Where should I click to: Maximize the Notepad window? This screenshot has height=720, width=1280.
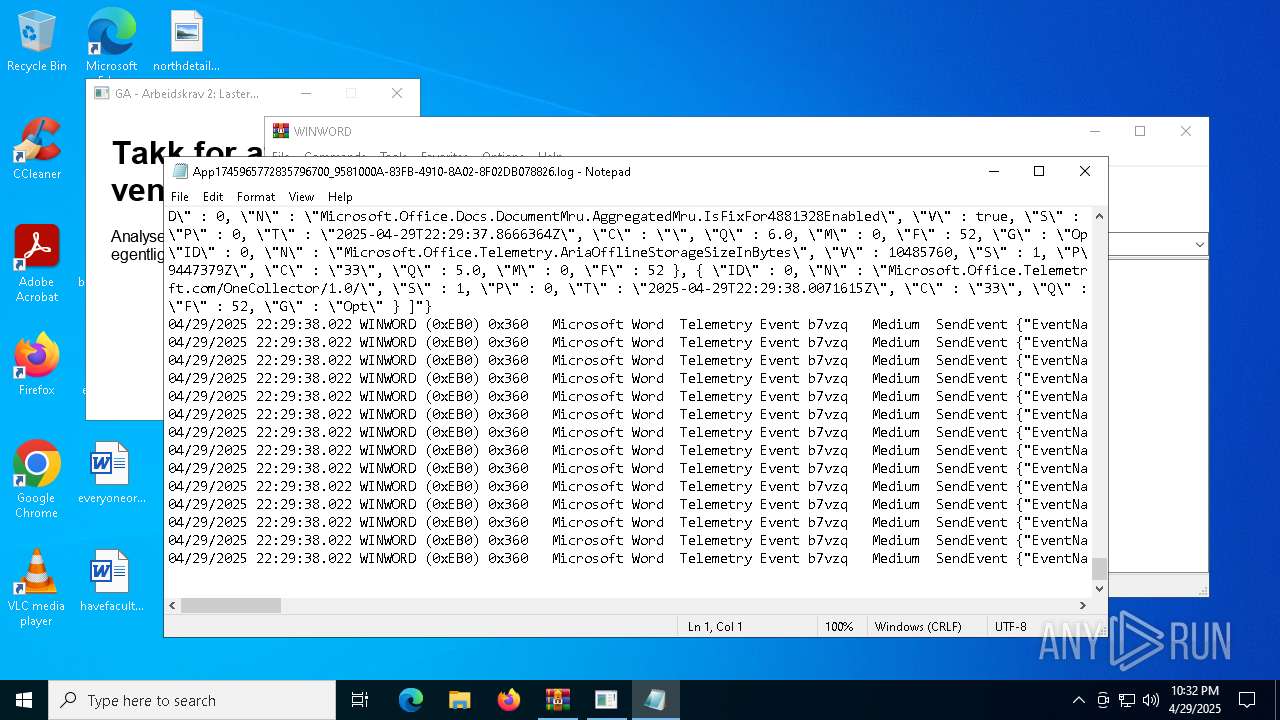point(1039,171)
